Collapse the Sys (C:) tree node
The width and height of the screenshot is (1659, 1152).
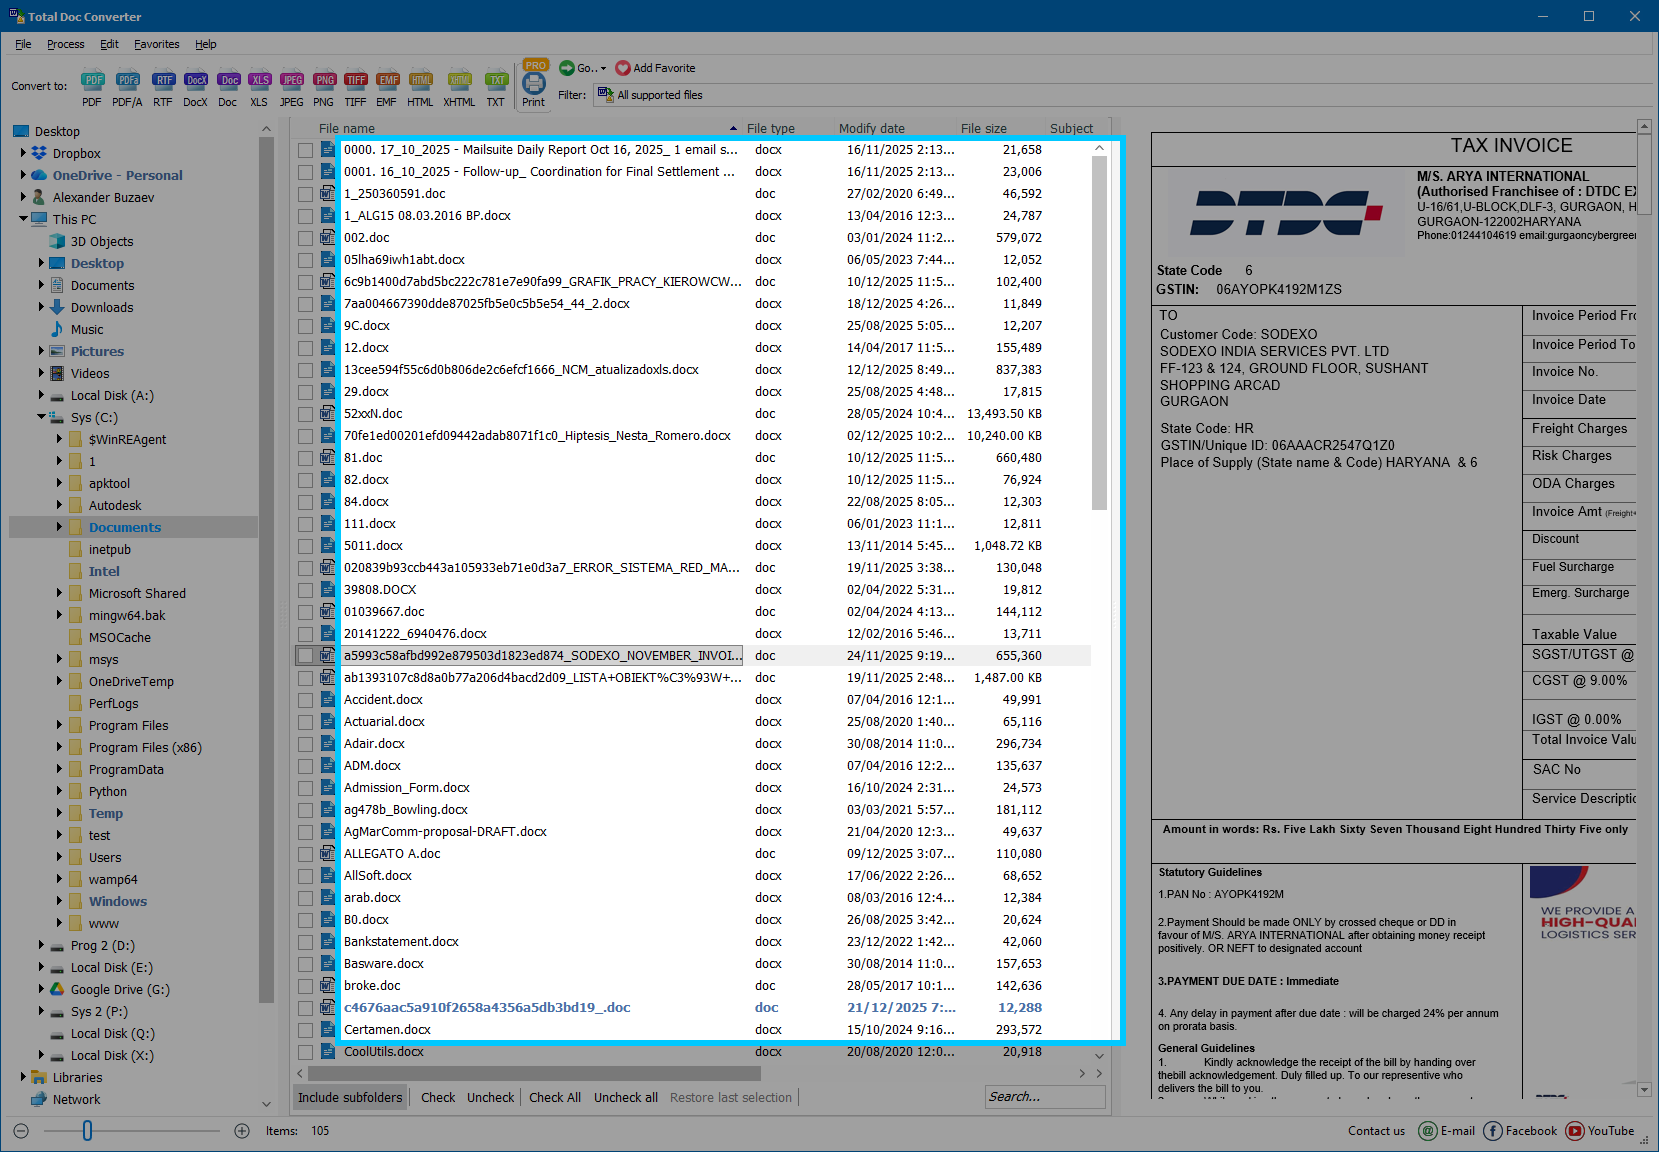[40, 417]
